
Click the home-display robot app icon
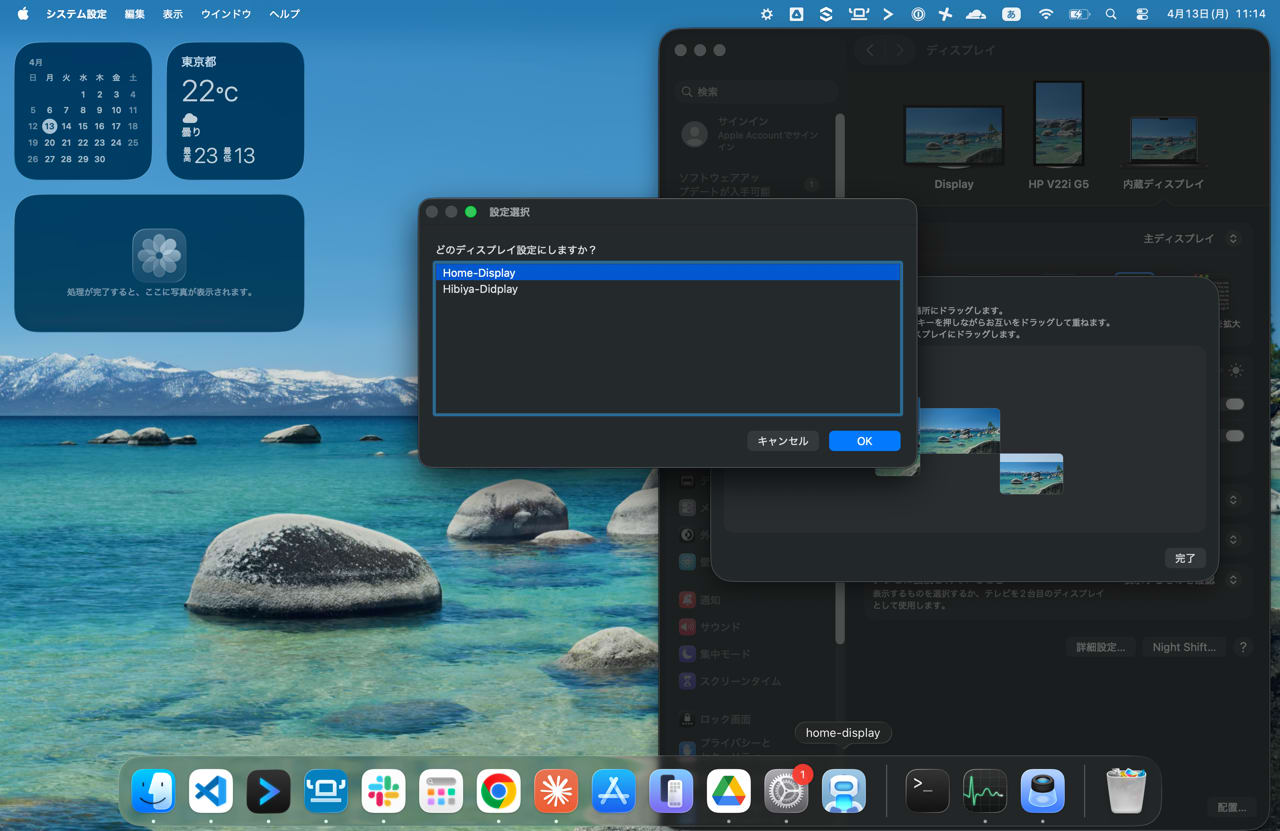click(843, 792)
